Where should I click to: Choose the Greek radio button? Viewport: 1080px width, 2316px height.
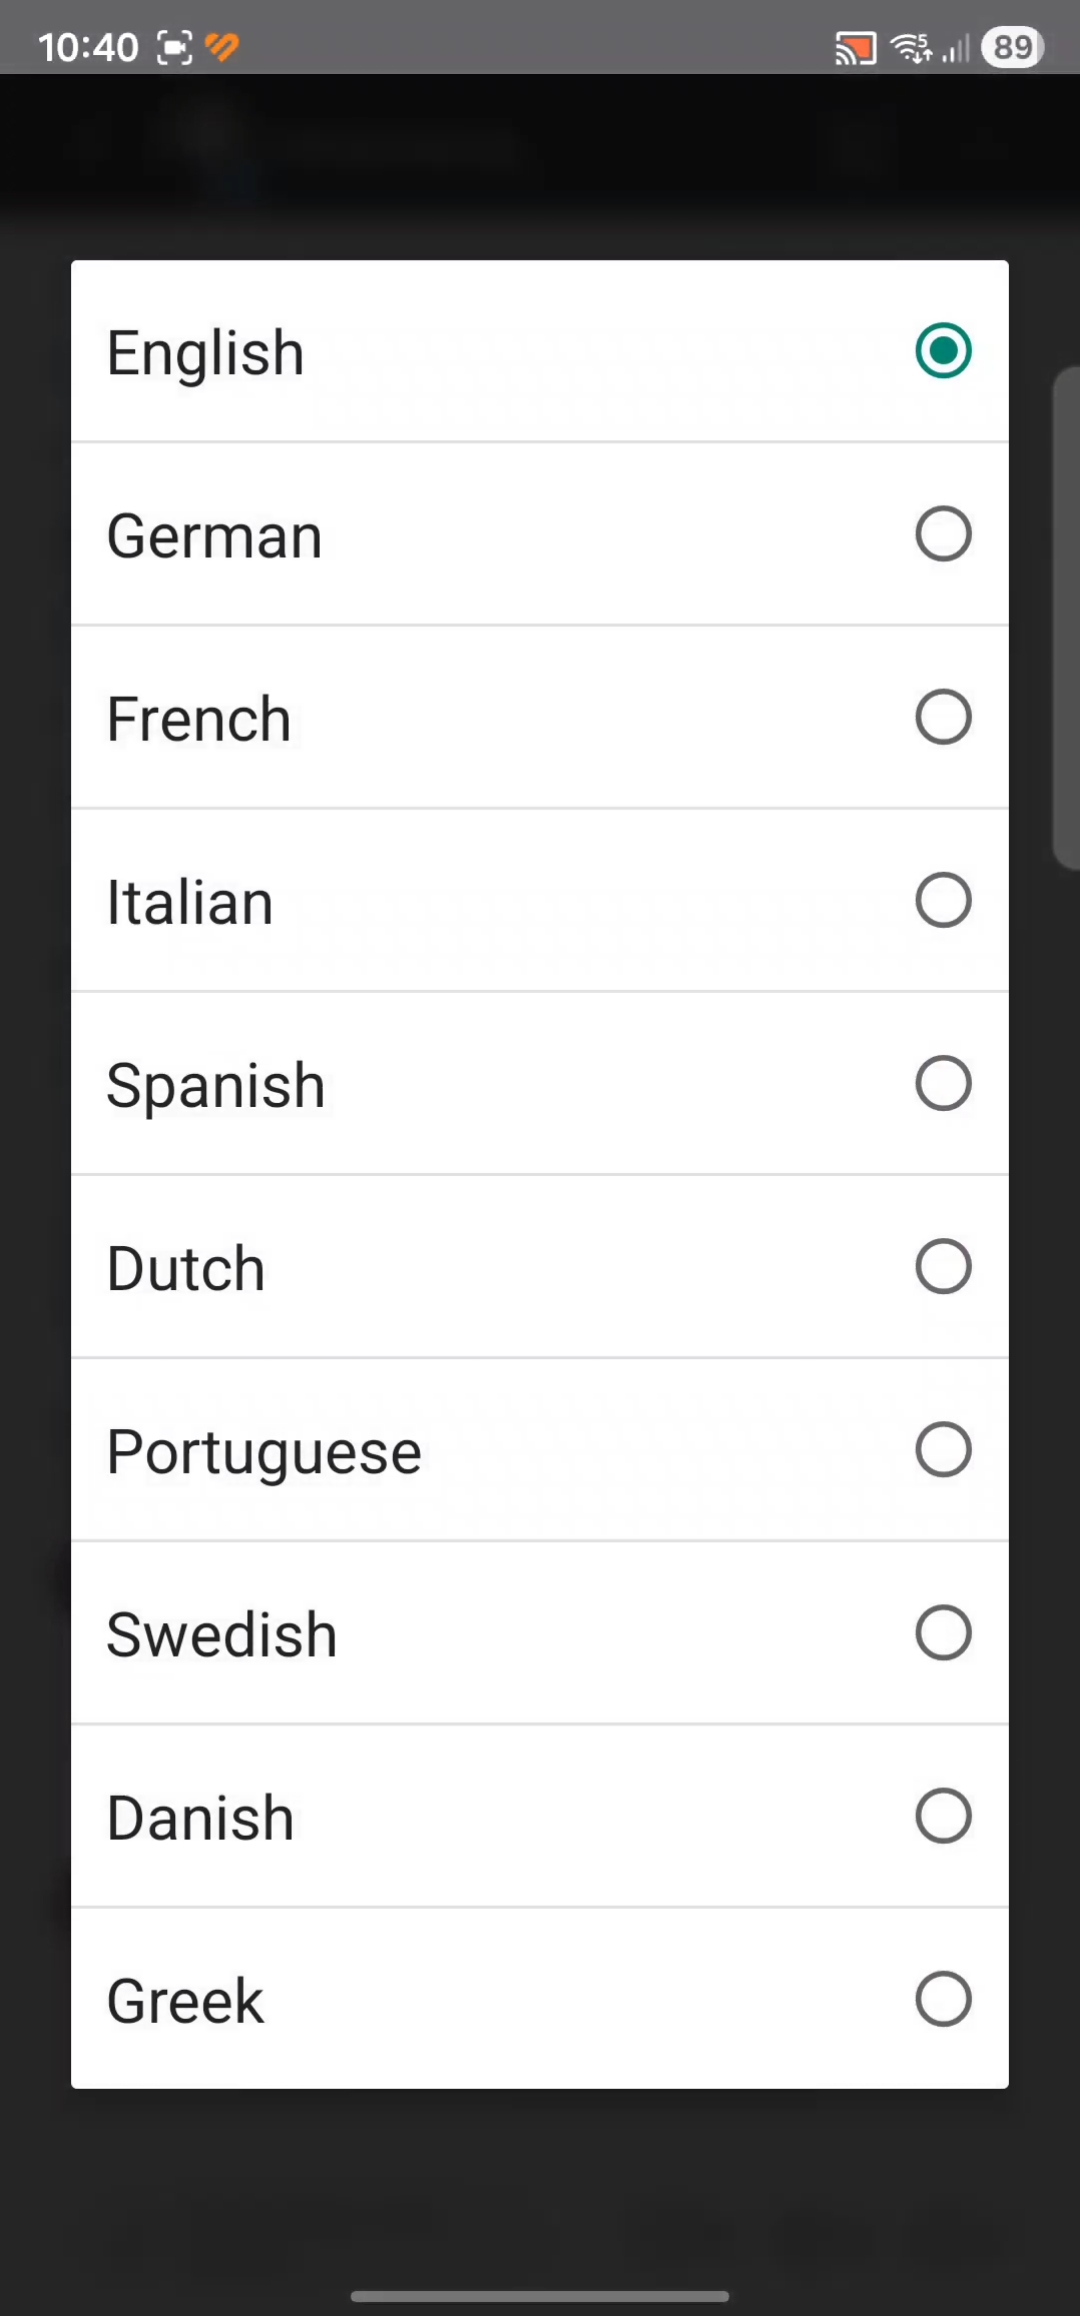coord(943,1998)
